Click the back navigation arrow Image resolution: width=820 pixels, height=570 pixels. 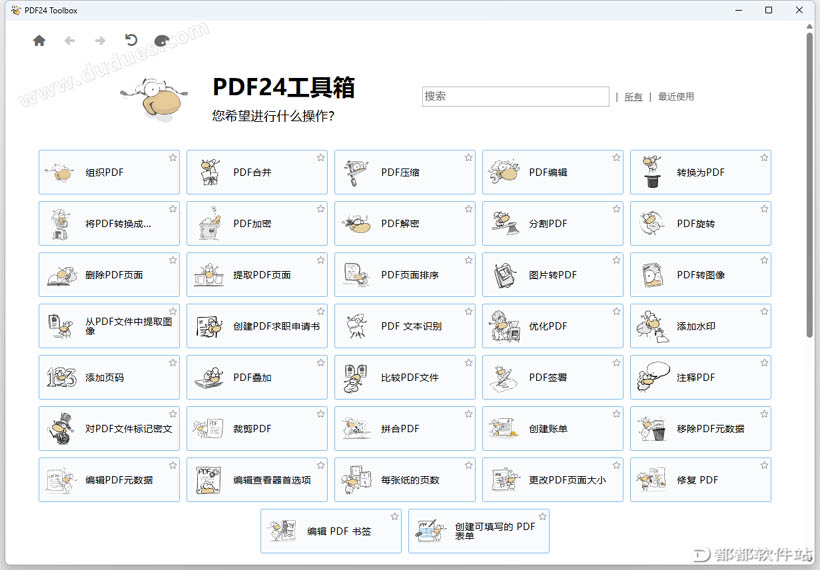[x=70, y=40]
